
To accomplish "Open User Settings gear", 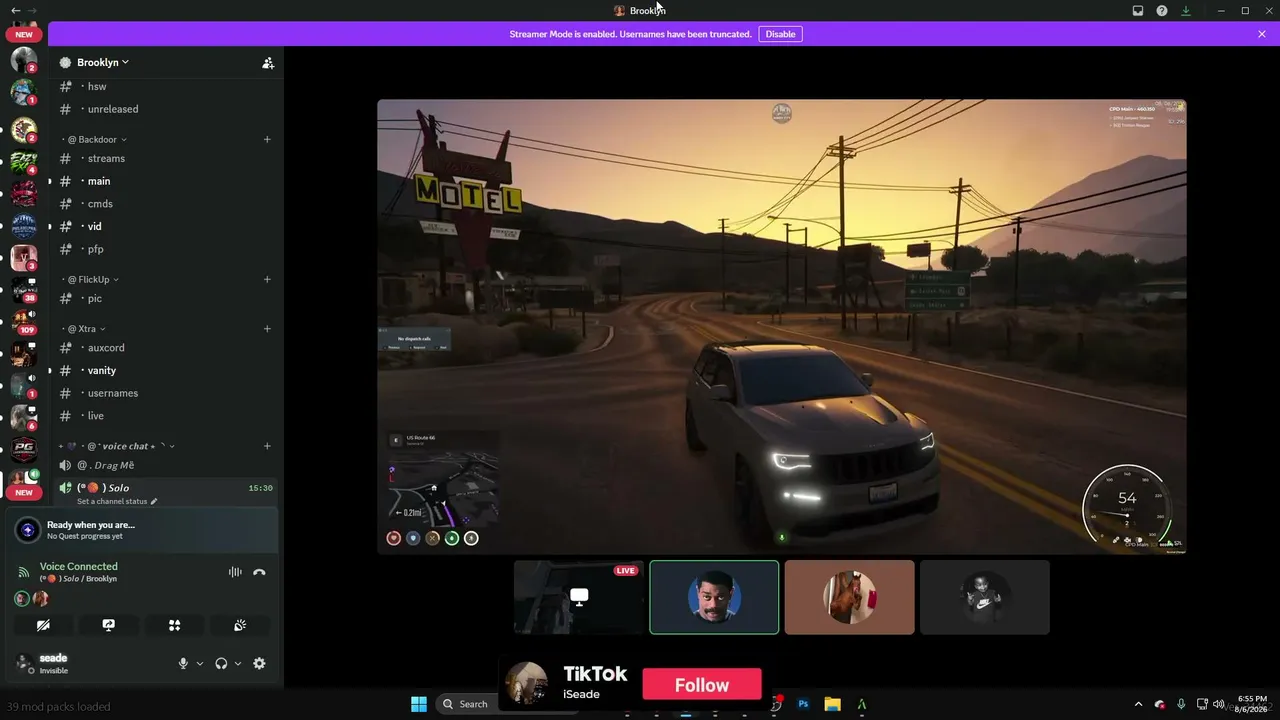I will (259, 663).
